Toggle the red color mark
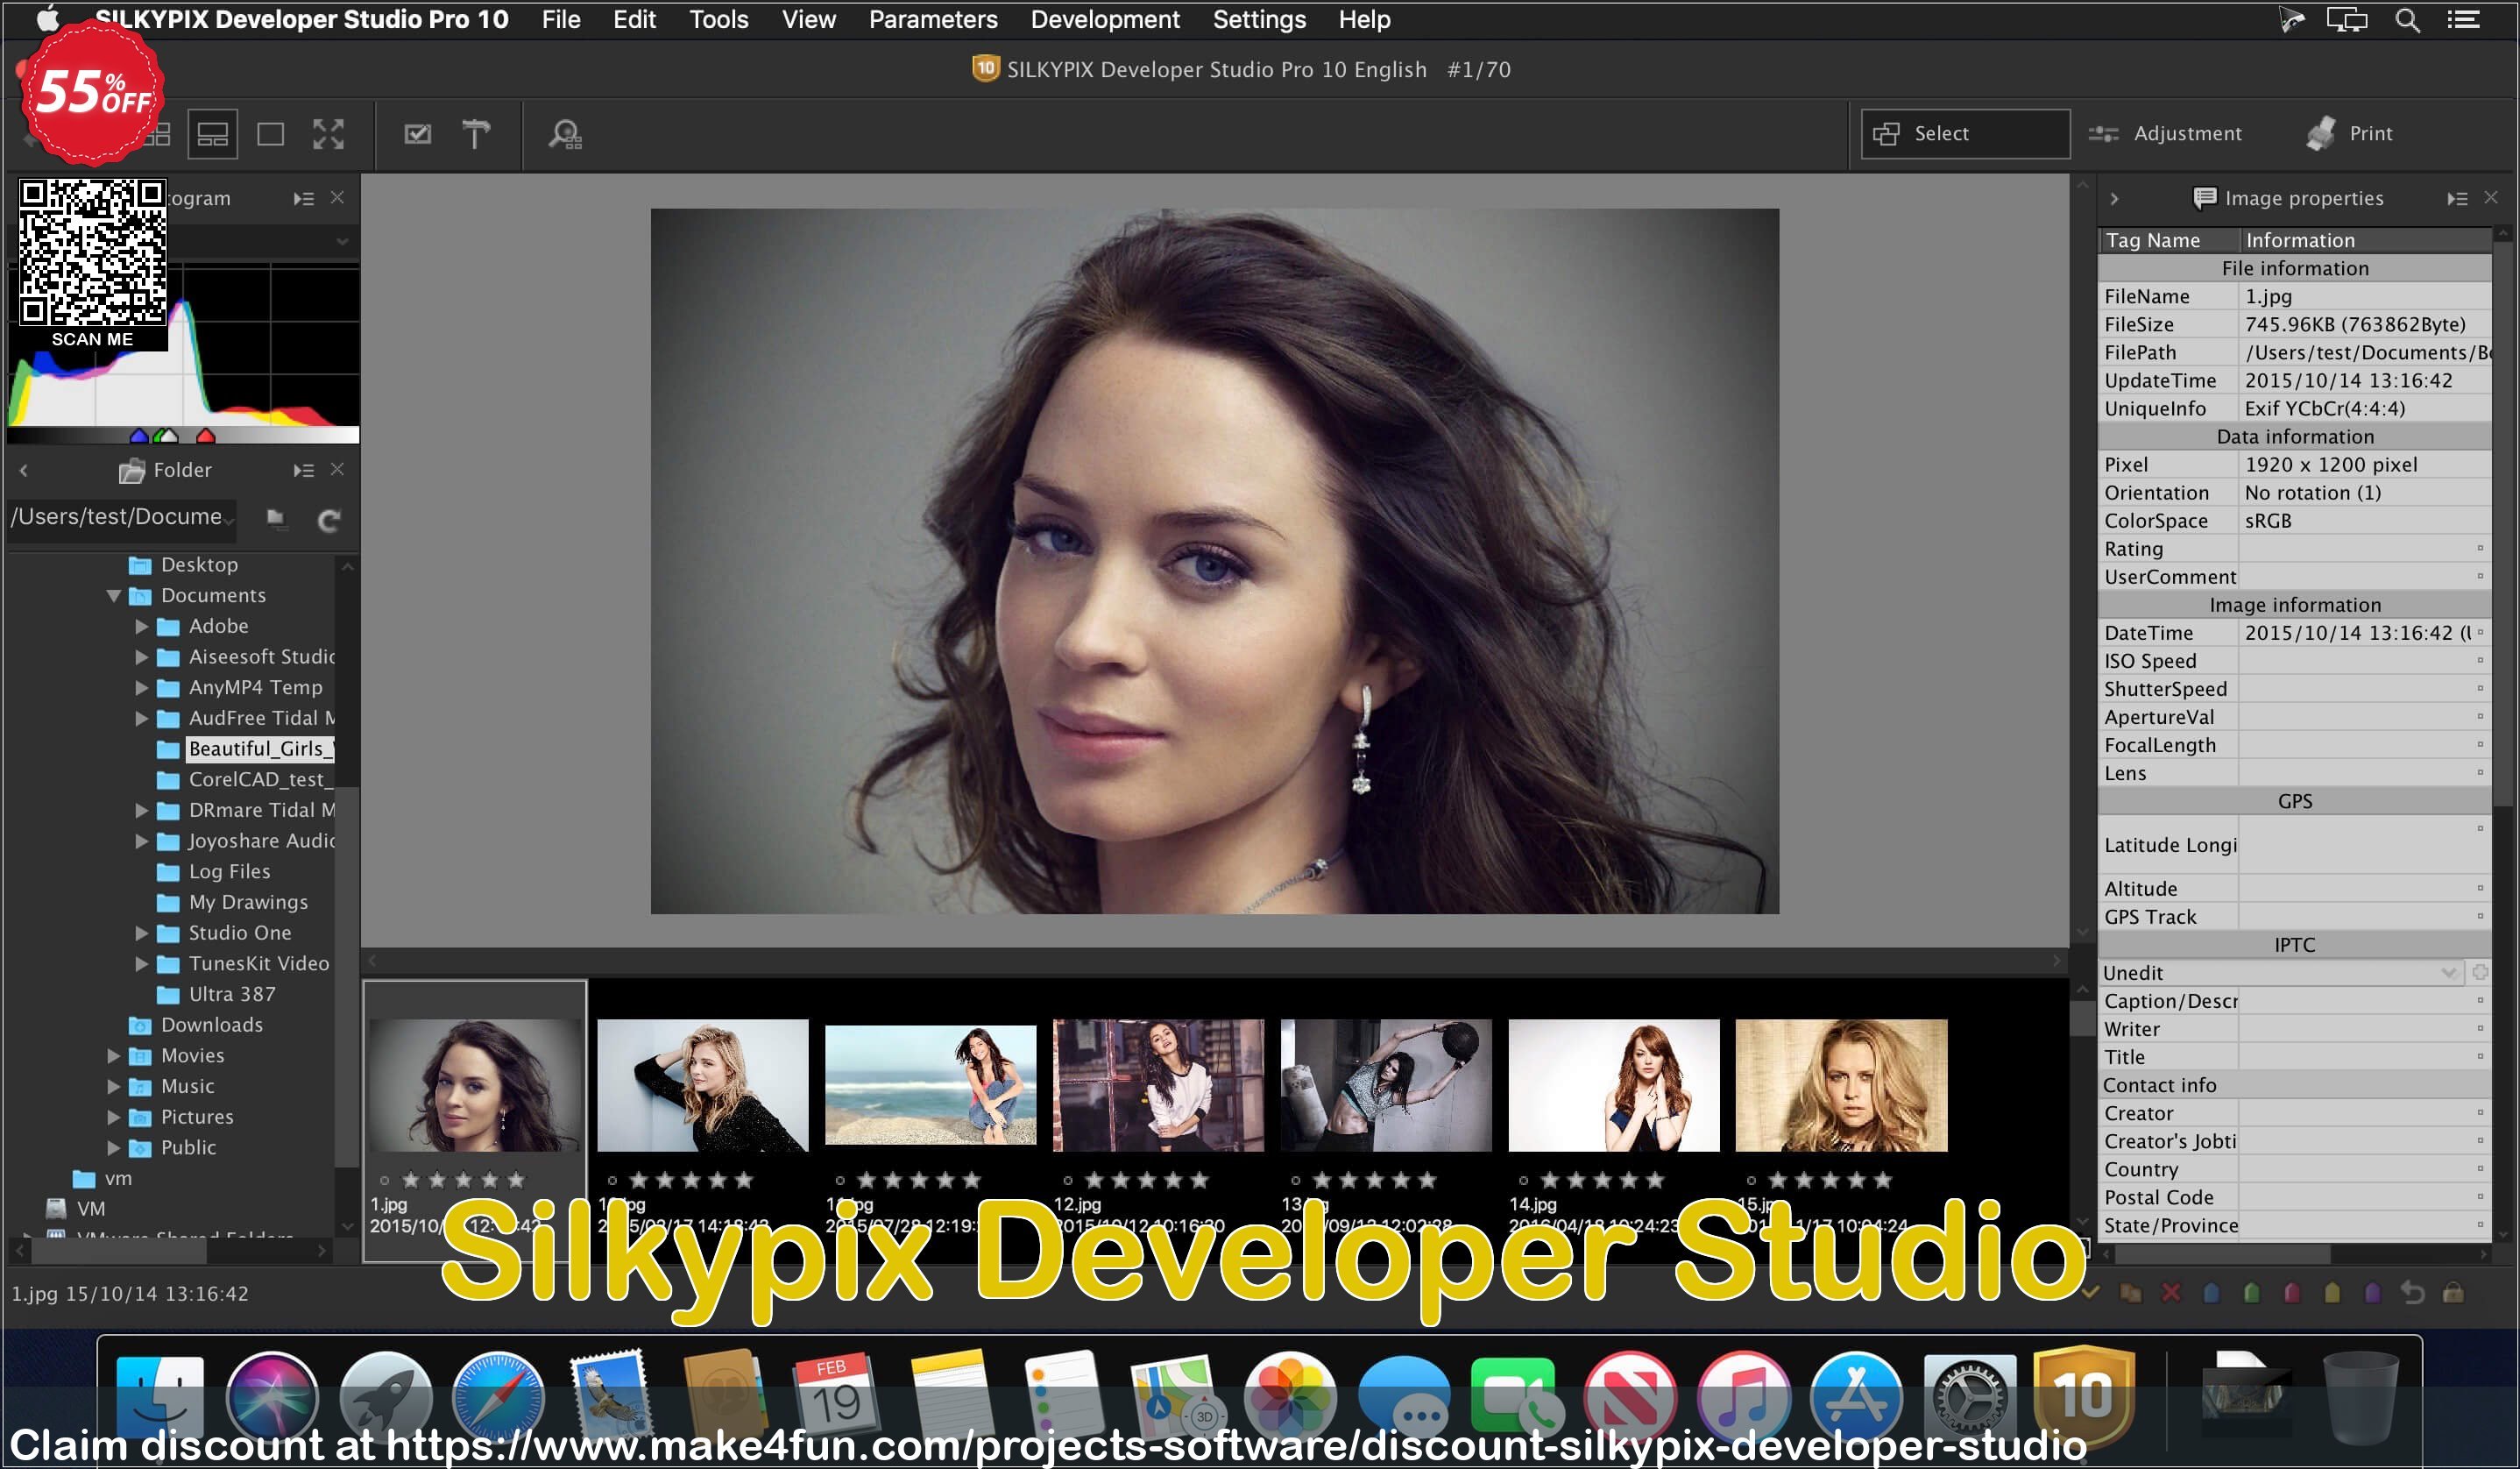 [2292, 1293]
